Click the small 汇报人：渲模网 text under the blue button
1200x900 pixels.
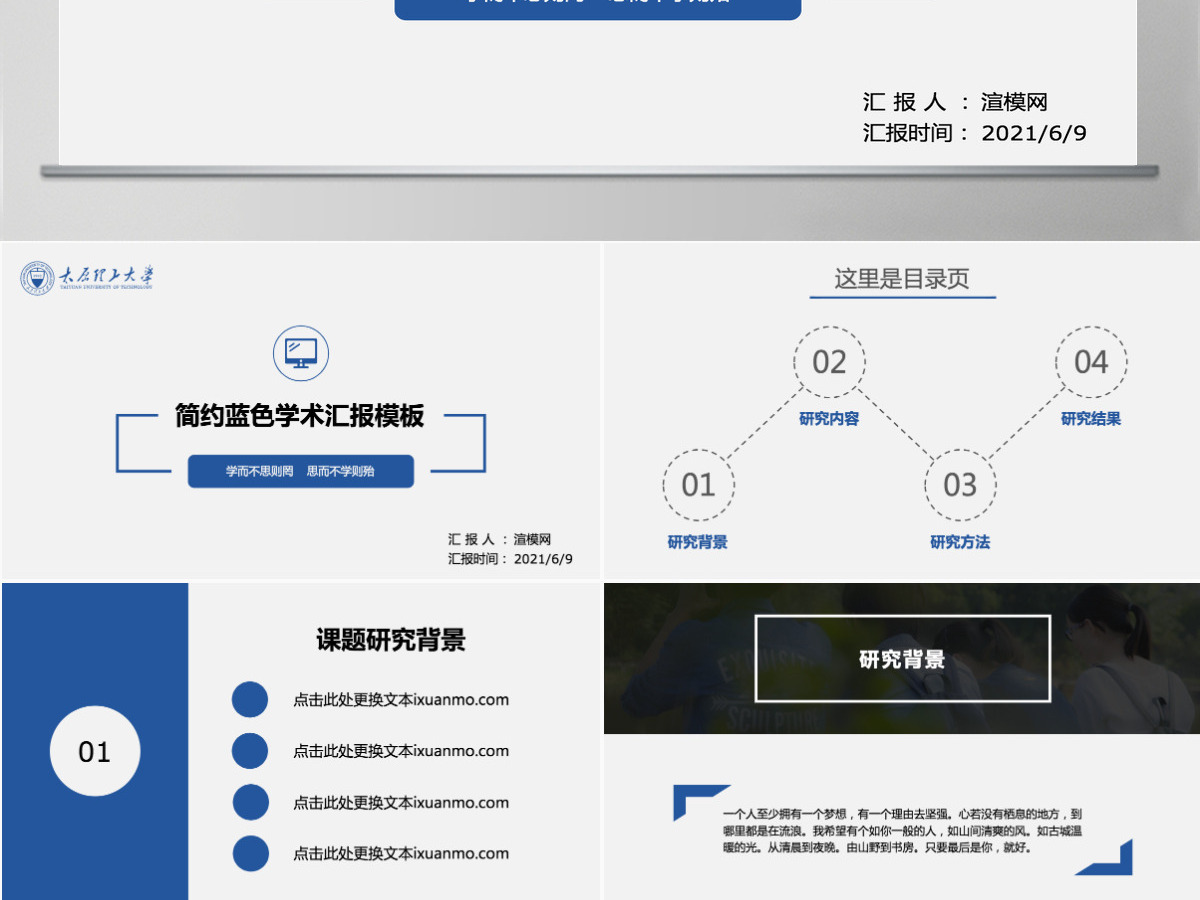500,539
